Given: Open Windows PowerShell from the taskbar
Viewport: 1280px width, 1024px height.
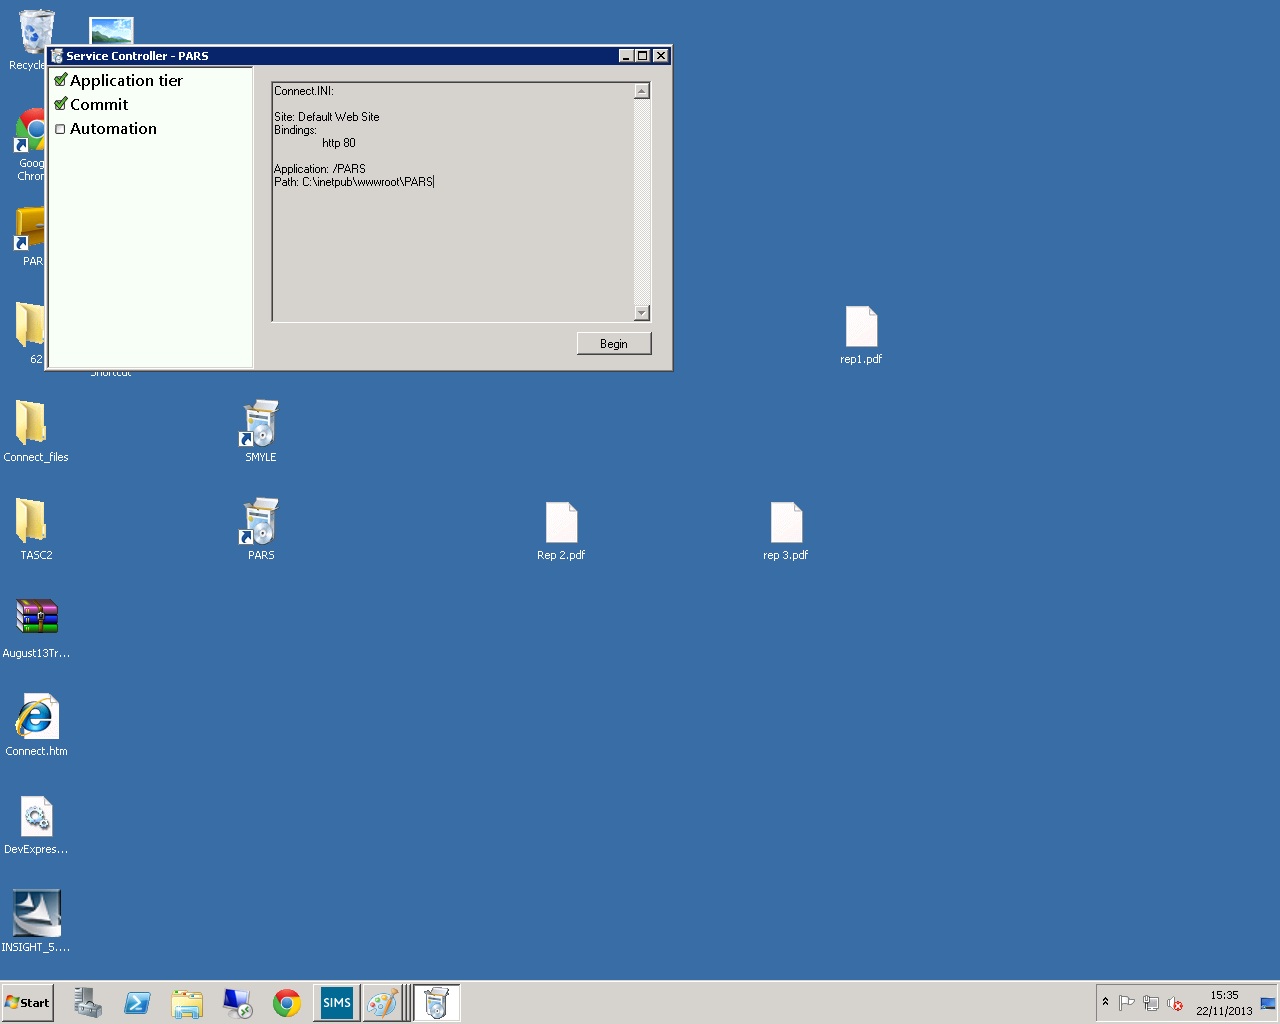Looking at the screenshot, I should [137, 1003].
